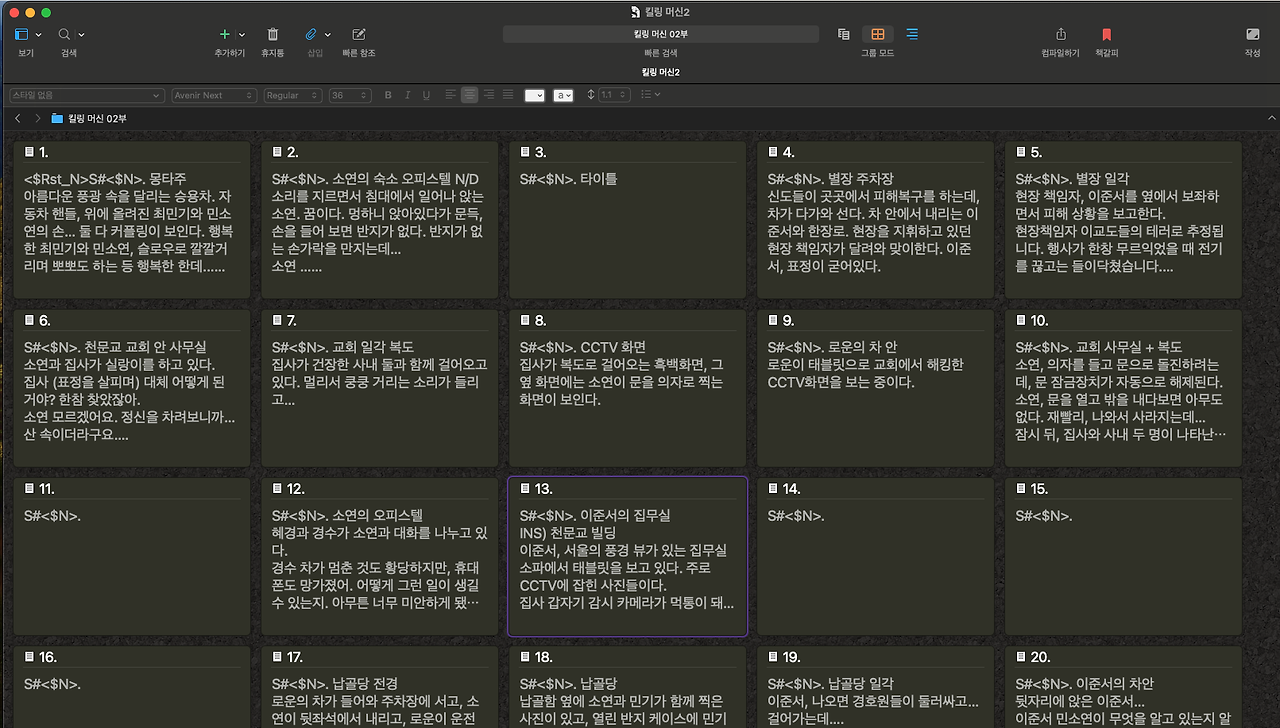The width and height of the screenshot is (1280, 728).
Task: Toggle bold text formatting
Action: [388, 95]
